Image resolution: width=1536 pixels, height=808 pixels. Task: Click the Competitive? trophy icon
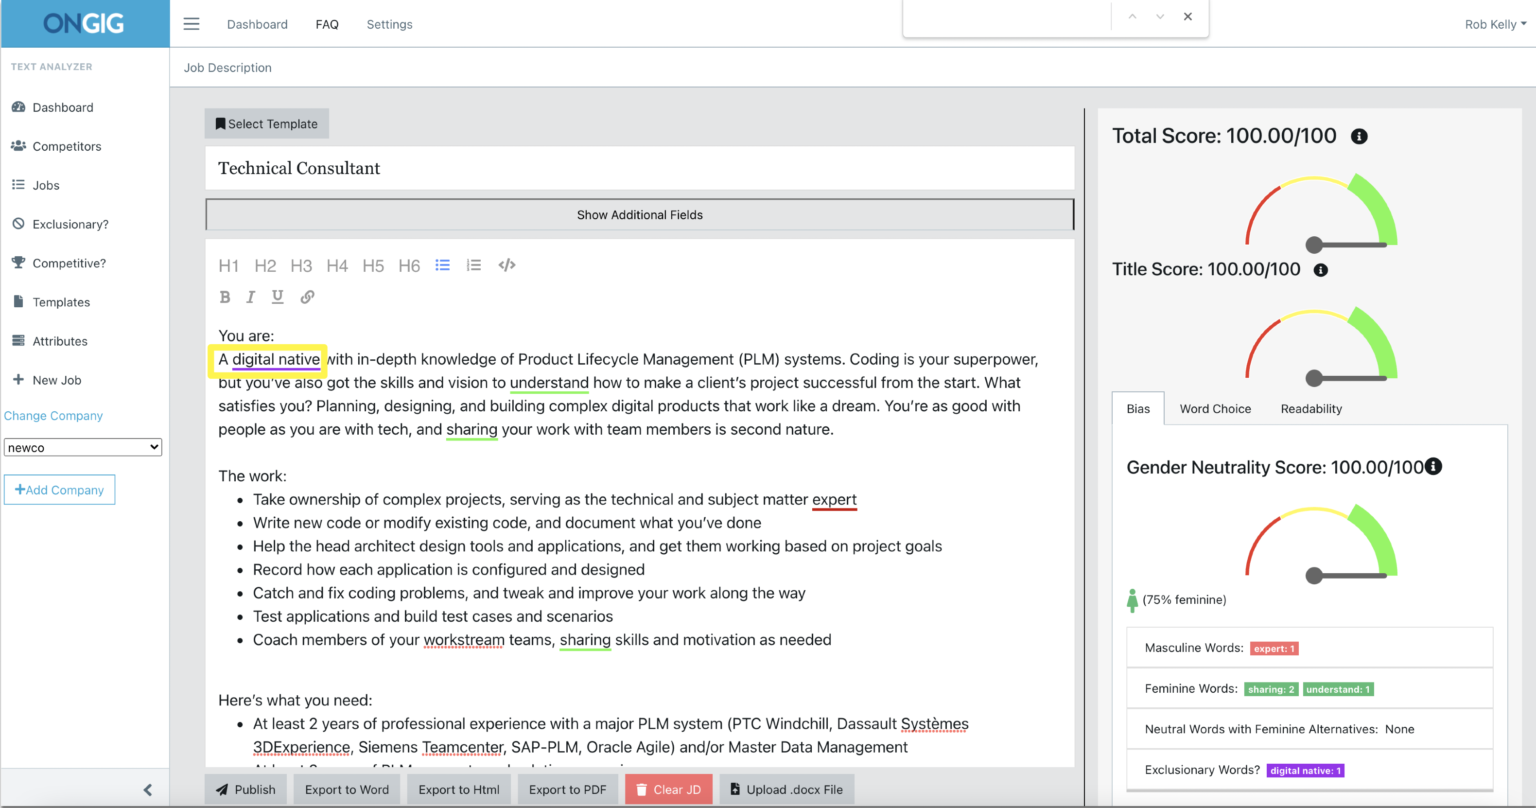(19, 262)
